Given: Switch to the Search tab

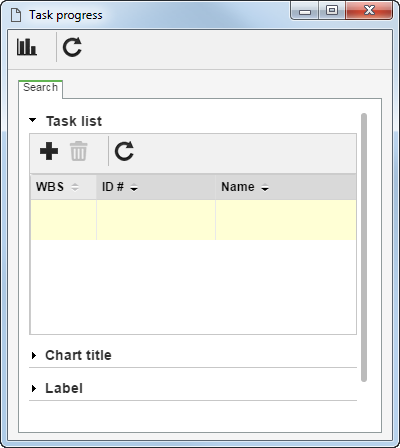Looking at the screenshot, I should click(40, 88).
